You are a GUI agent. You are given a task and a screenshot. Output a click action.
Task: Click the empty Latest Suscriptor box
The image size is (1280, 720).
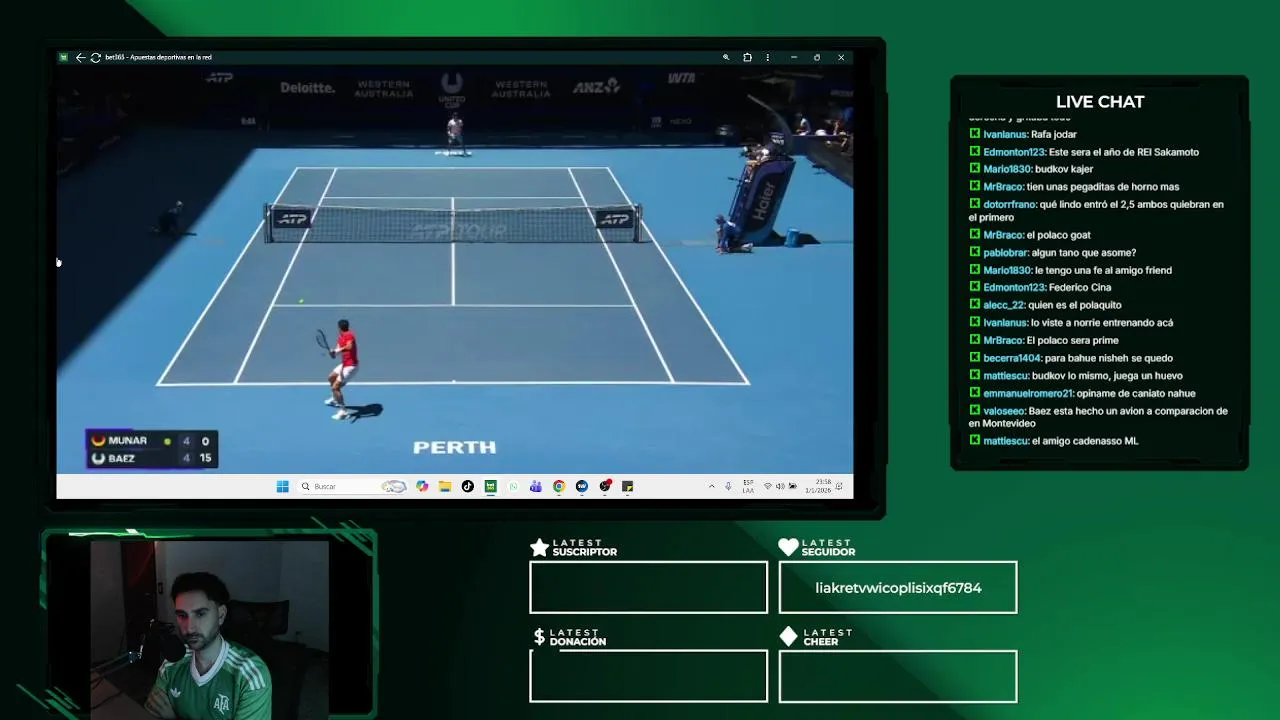pyautogui.click(x=648, y=587)
